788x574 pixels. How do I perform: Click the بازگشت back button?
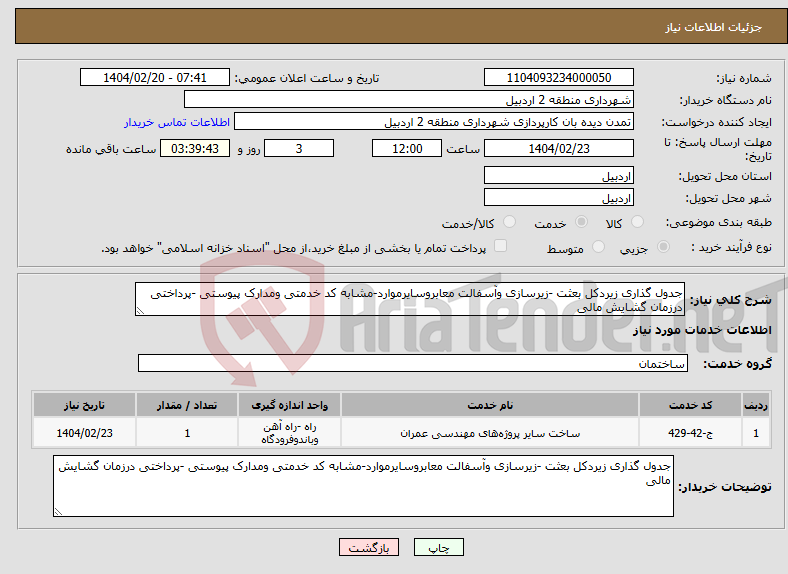tap(369, 547)
